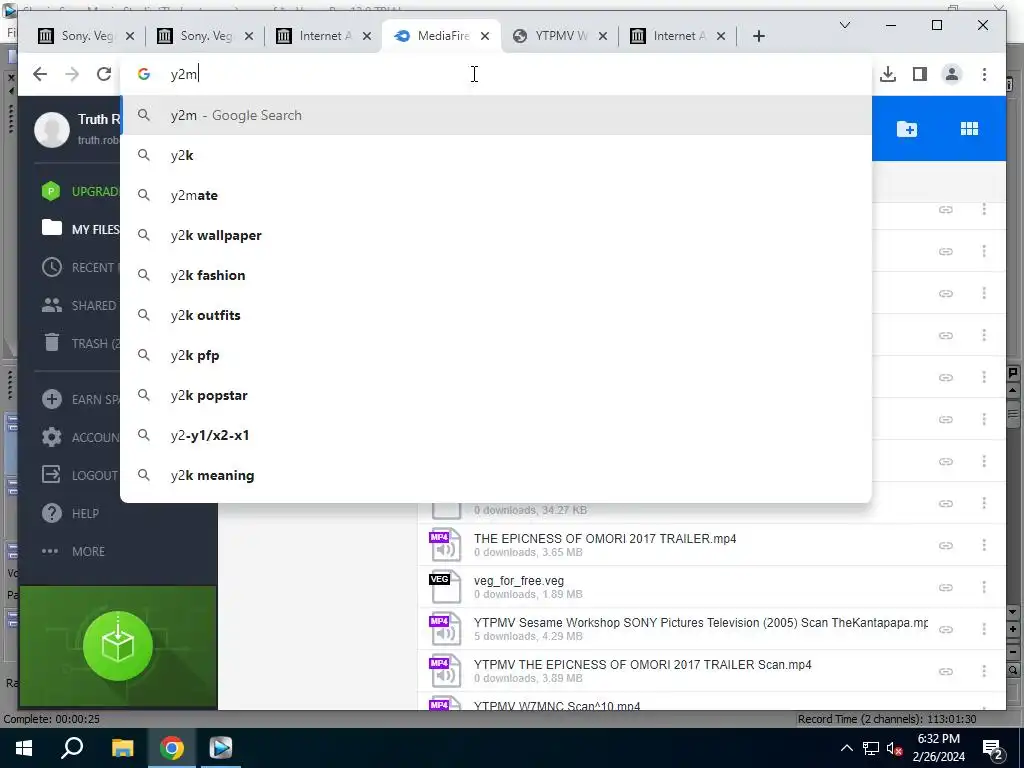Viewport: 1024px width, 768px height.
Task: Switch to first Sony Vegas tab
Action: (86, 36)
